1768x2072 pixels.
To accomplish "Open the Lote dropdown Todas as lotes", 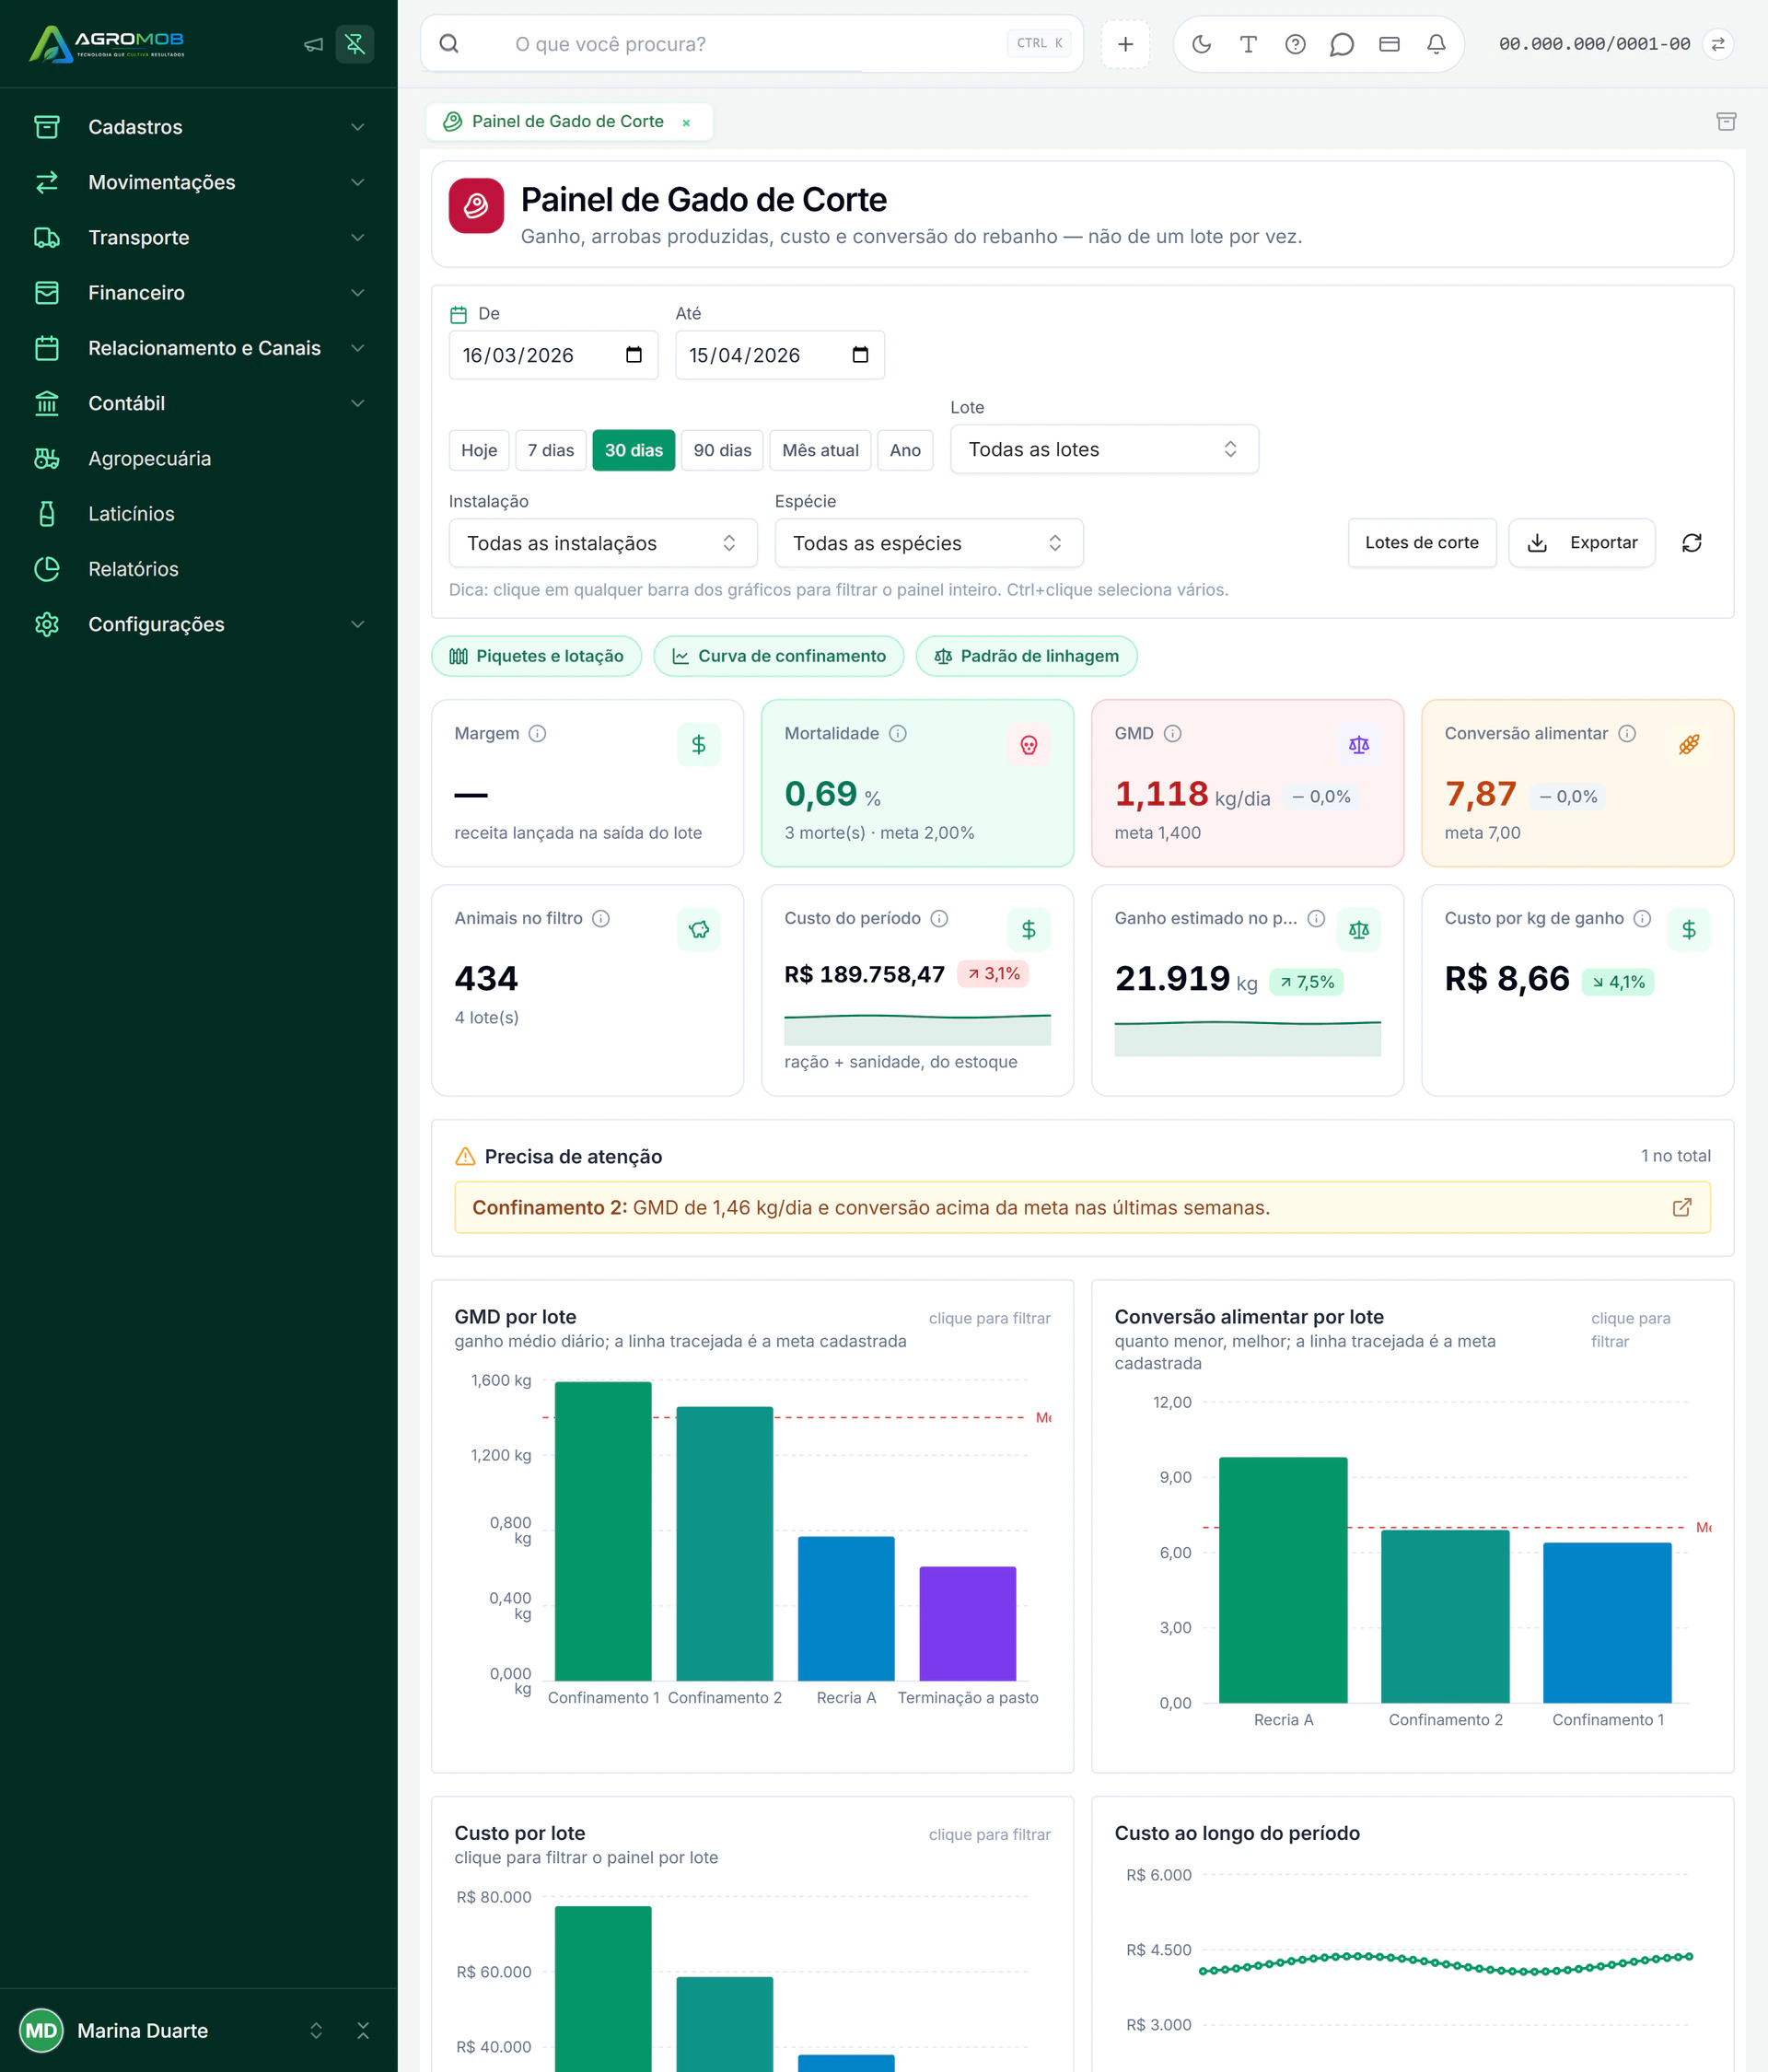I will point(1104,449).
